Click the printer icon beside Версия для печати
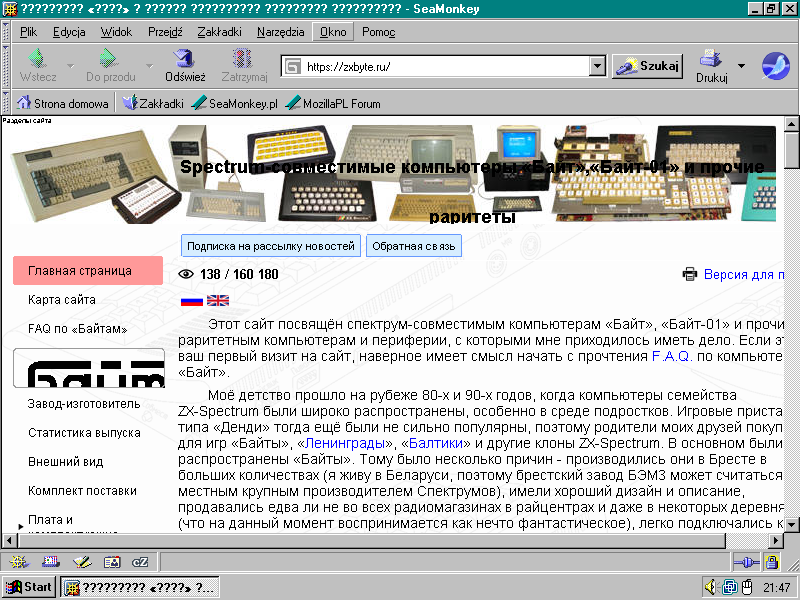 (690, 274)
